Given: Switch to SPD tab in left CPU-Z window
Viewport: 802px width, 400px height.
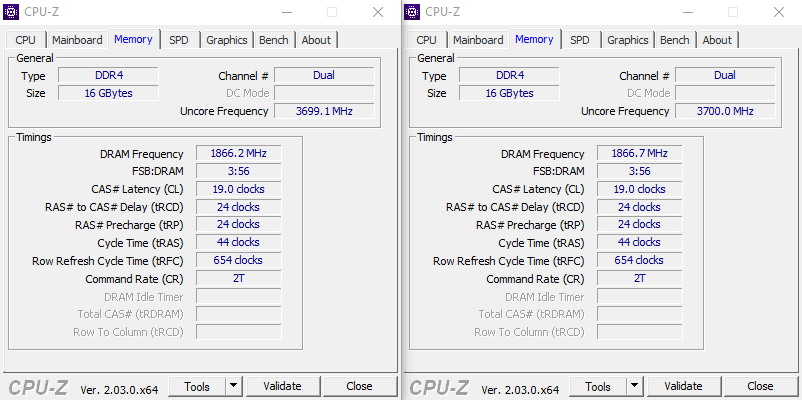Looking at the screenshot, I should (179, 40).
